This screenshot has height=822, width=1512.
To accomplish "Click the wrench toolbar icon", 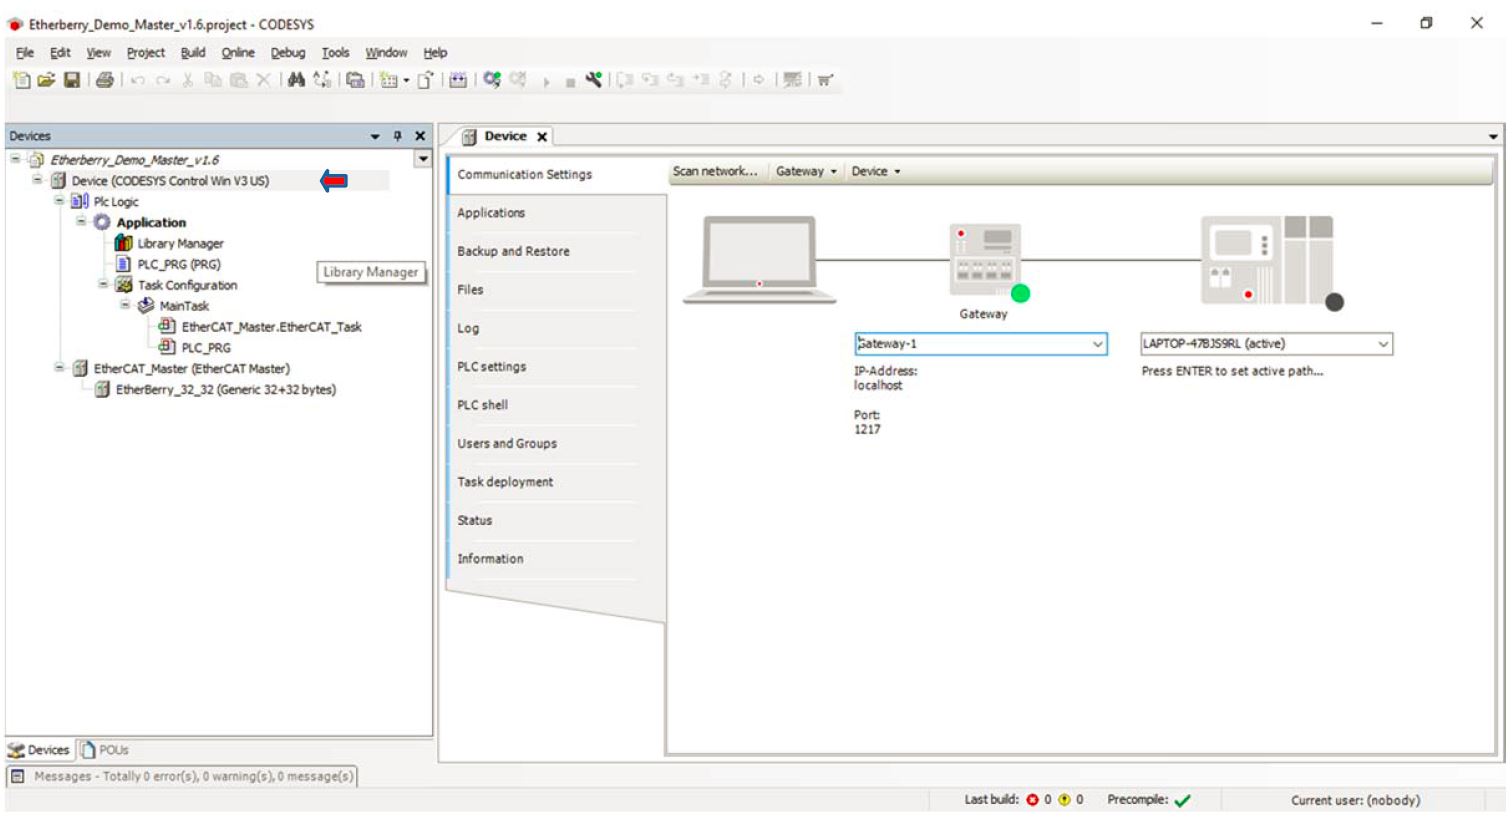I will tap(594, 79).
